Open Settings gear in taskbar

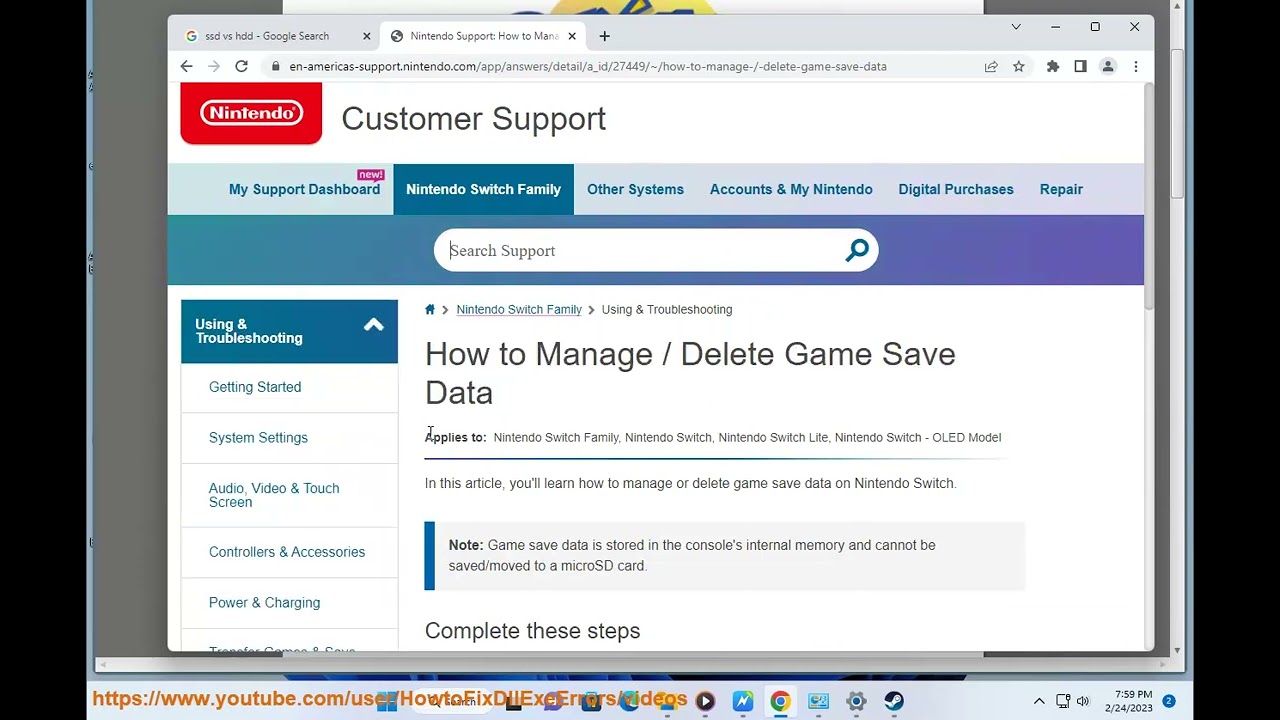[856, 701]
